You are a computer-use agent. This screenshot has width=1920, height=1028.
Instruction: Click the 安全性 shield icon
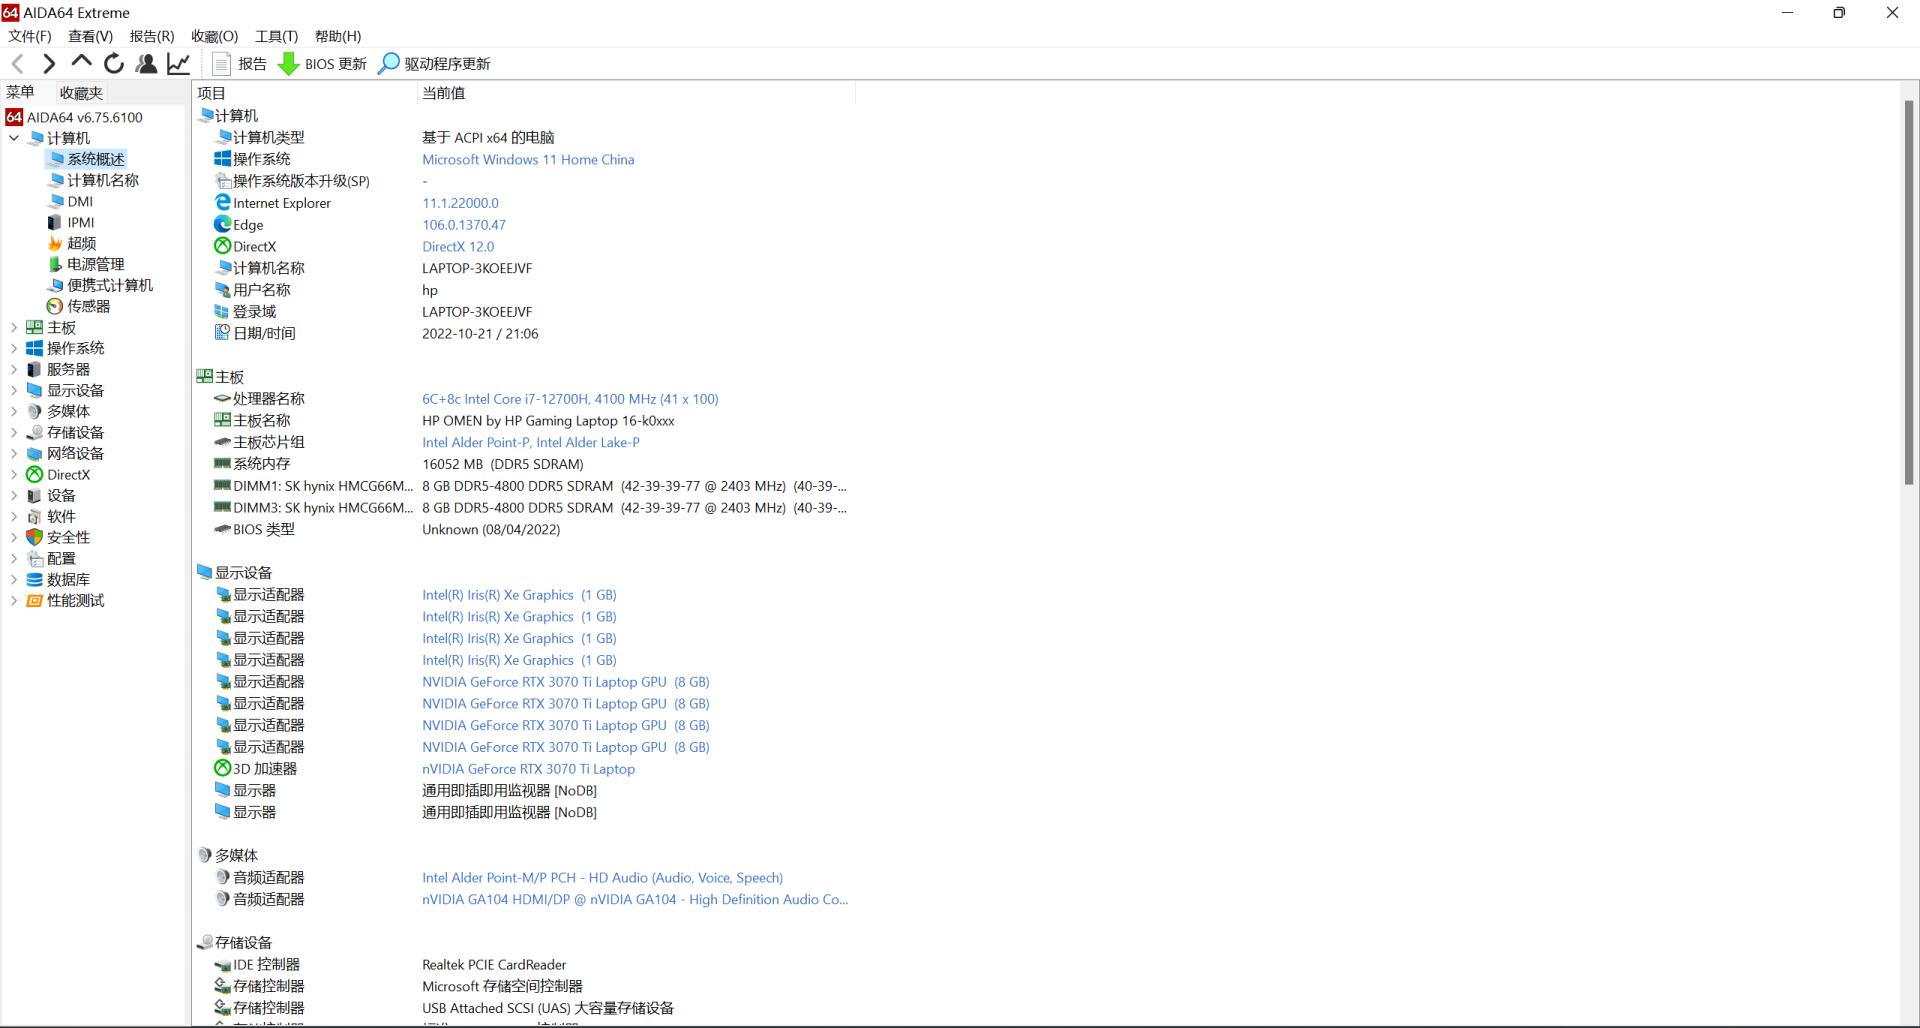tap(35, 537)
